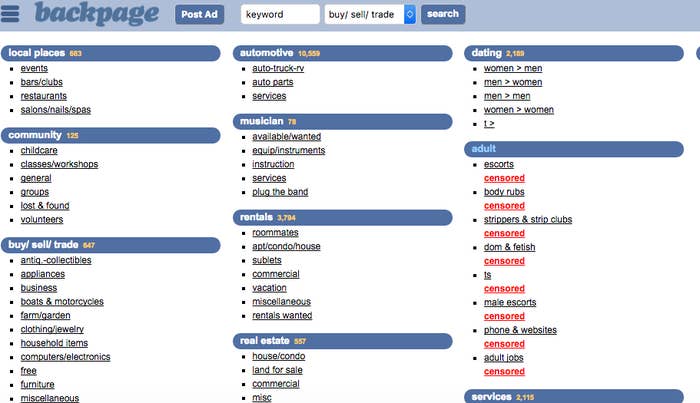
Task: Open the apt/condo/house link
Action: click(x=286, y=246)
